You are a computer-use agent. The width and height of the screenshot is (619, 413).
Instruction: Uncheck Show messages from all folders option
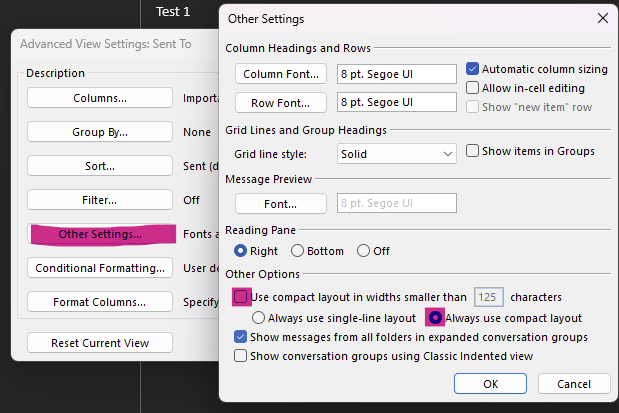point(240,337)
